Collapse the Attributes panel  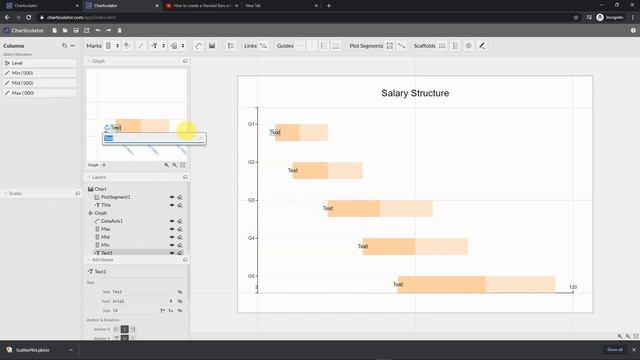tap(89, 260)
